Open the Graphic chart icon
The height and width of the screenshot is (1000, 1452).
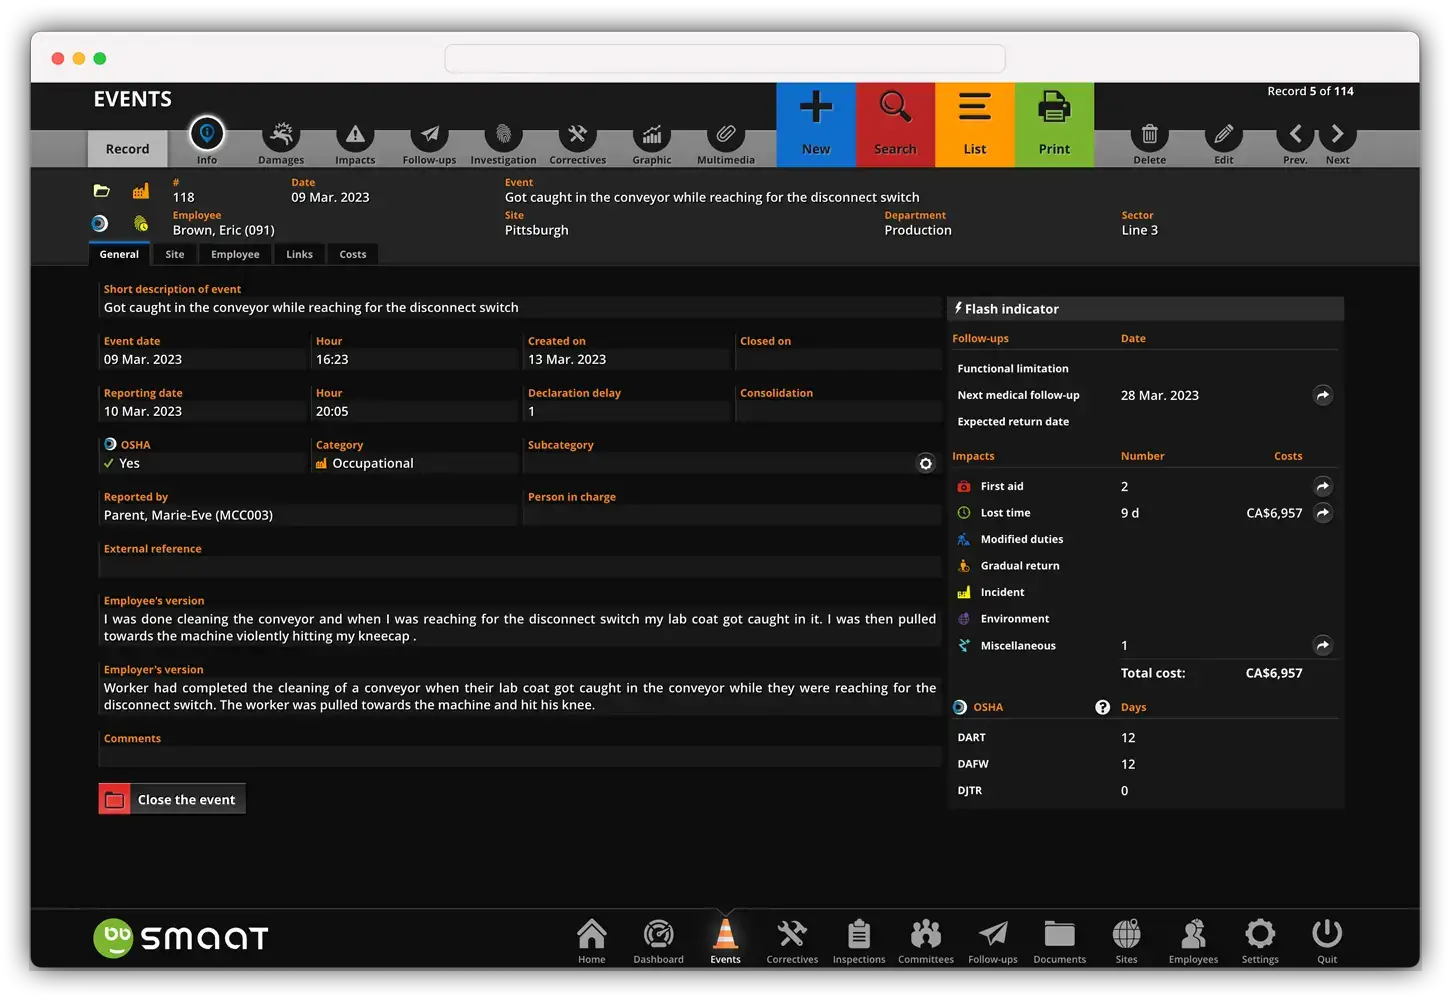coord(652,134)
